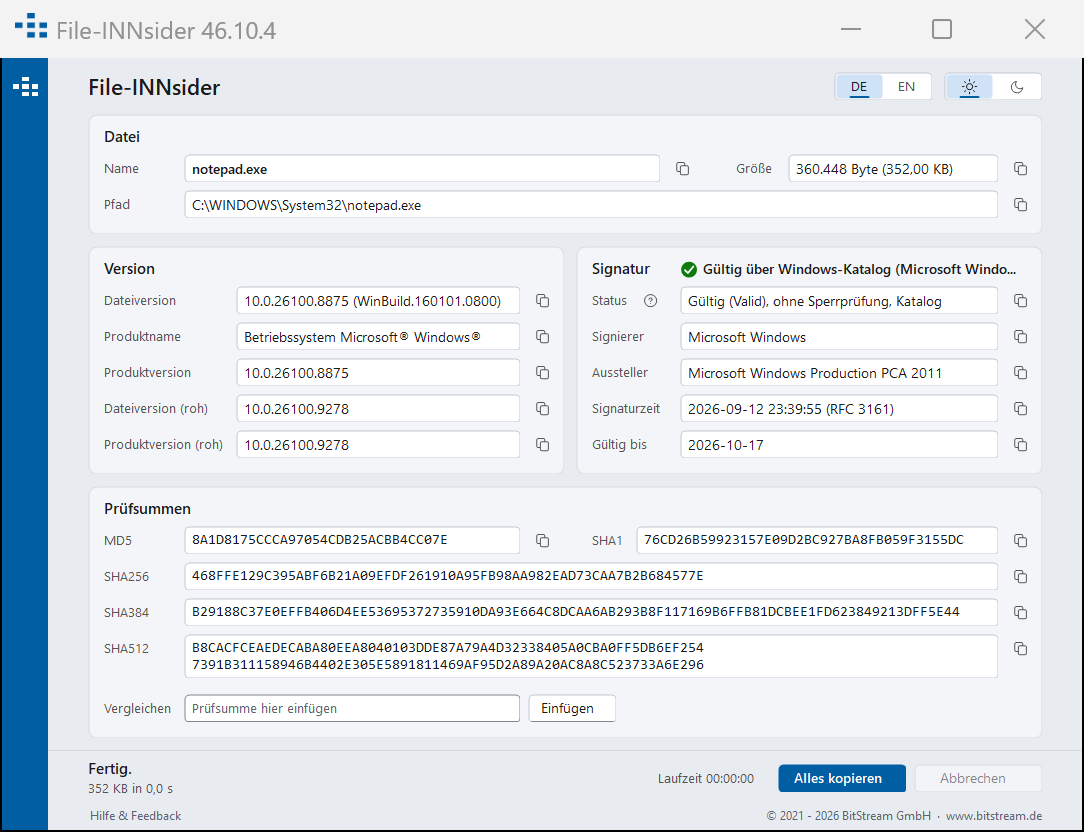Click the Pfad field with System32 path
The width and height of the screenshot is (1084, 832).
[591, 205]
